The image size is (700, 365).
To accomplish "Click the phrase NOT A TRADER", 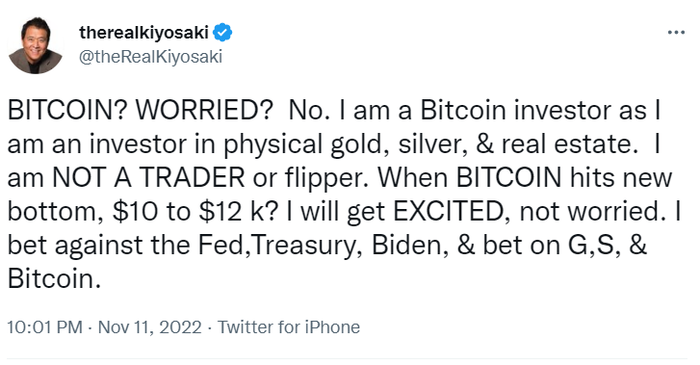I will pyautogui.click(x=149, y=177).
